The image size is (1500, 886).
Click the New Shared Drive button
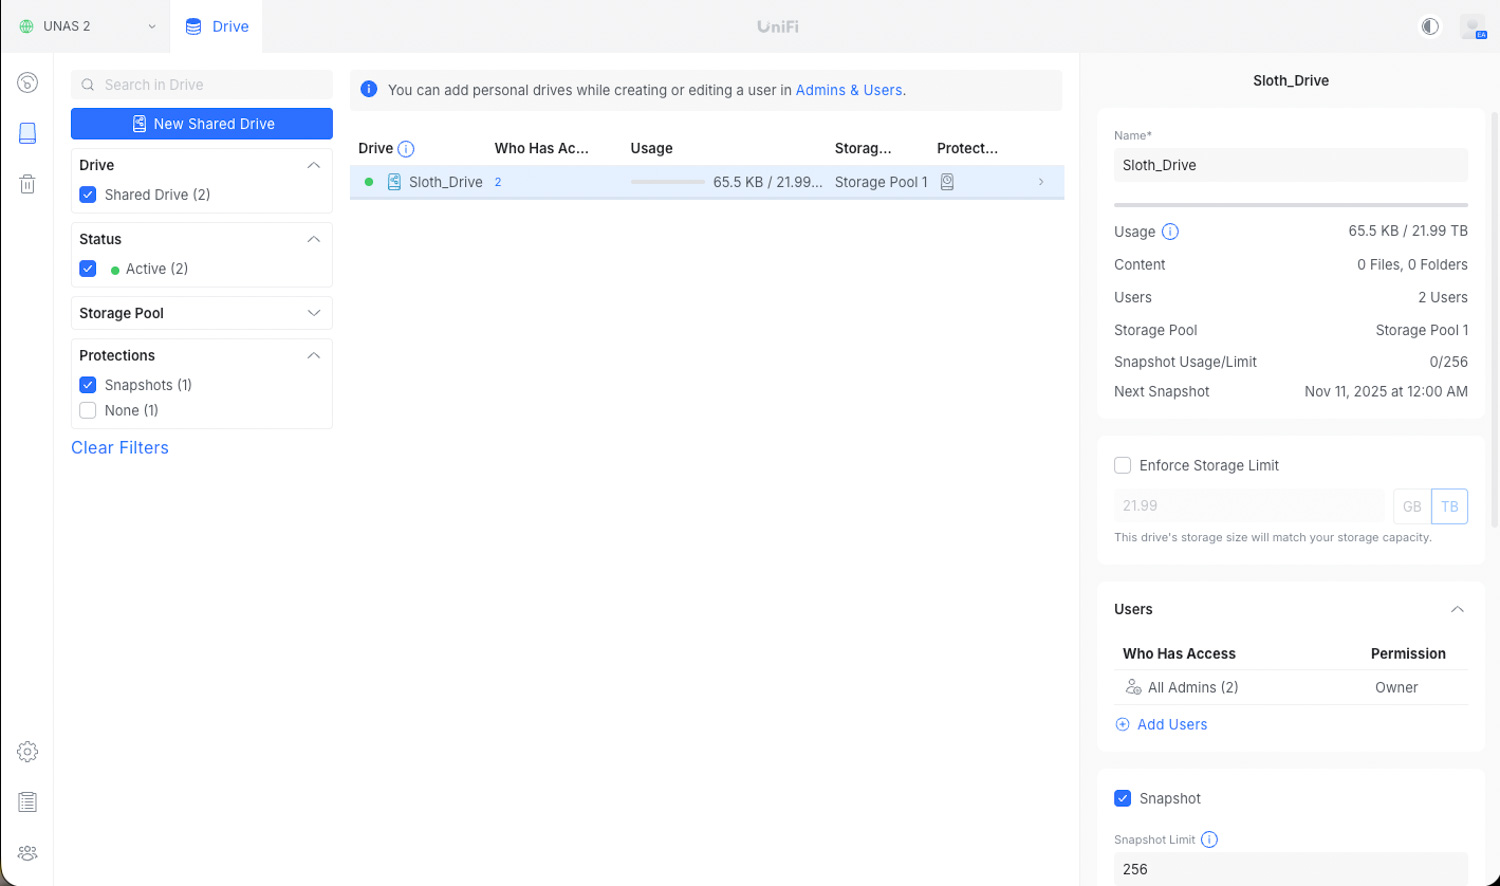[202, 124]
